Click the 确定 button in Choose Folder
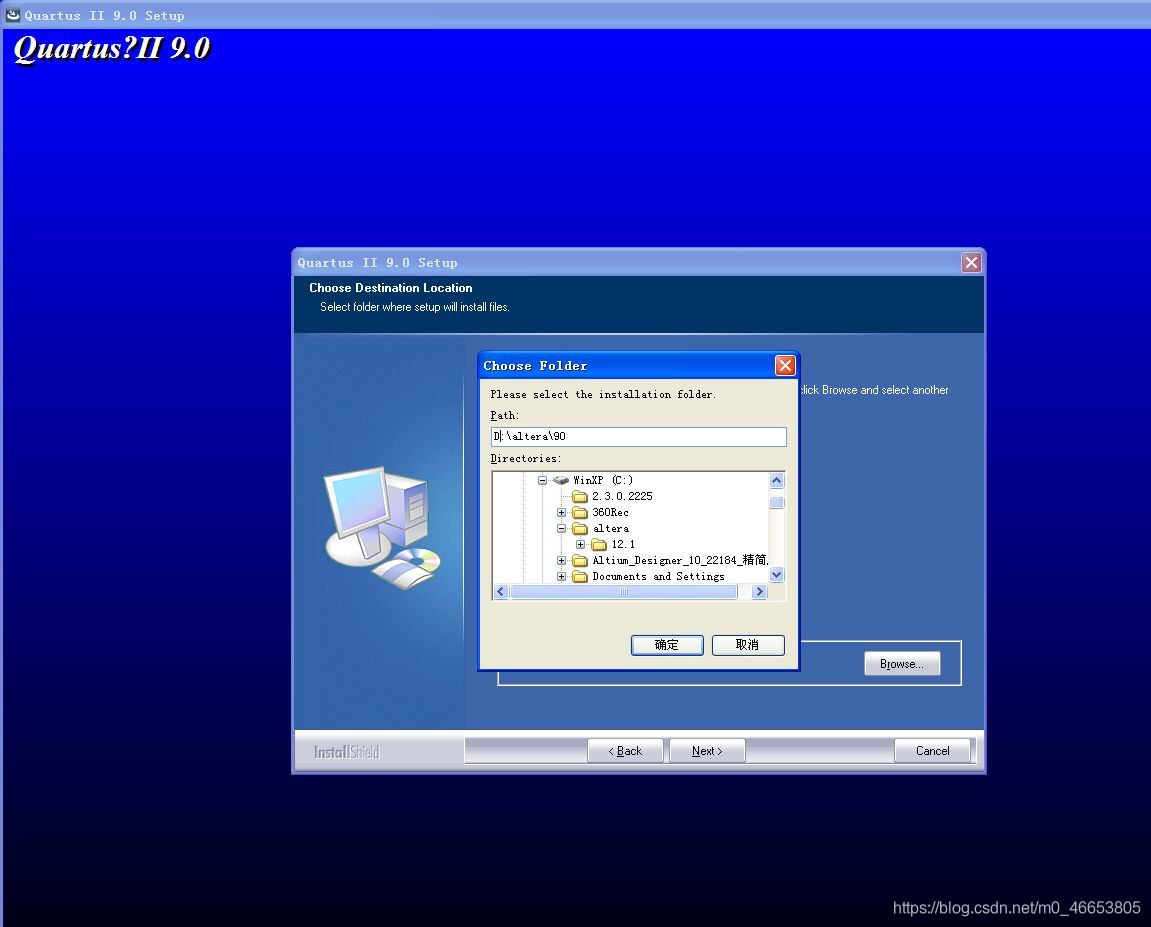Screen dimensions: 1151x927 667,644
